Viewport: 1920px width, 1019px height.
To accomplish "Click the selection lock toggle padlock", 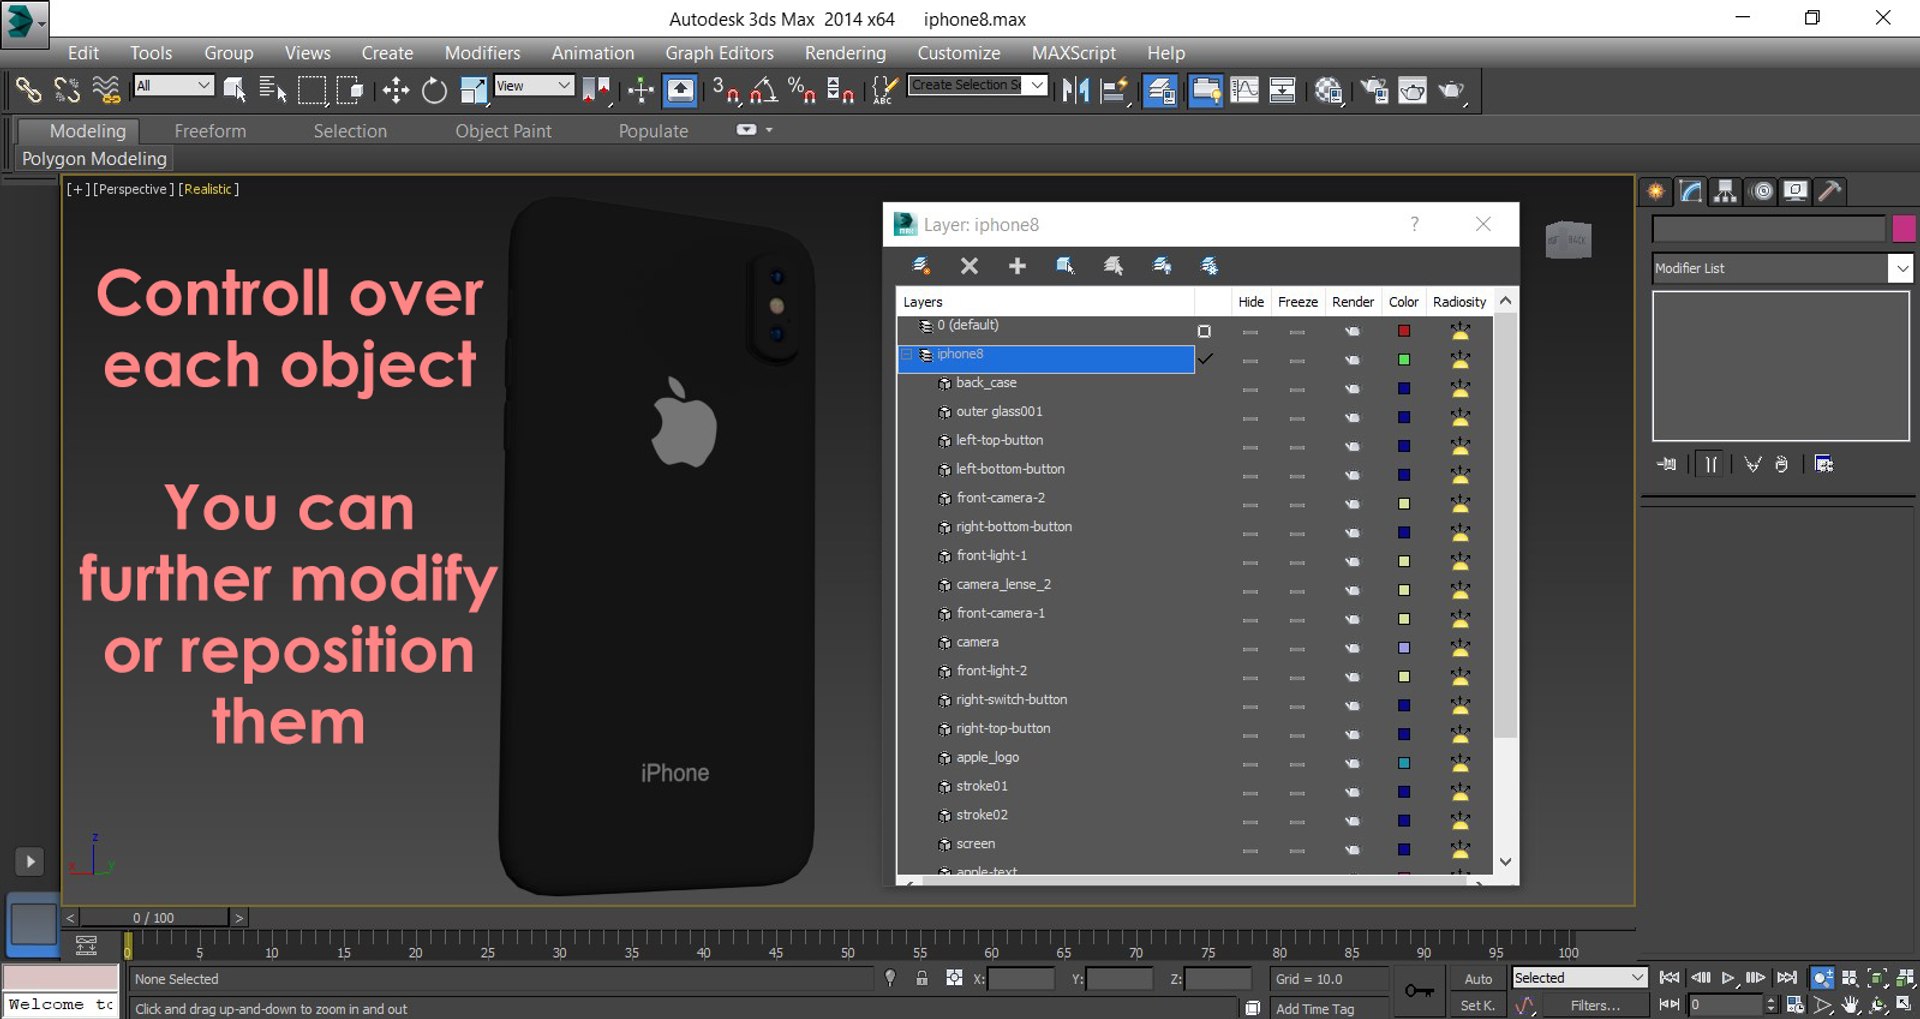I will coord(922,978).
